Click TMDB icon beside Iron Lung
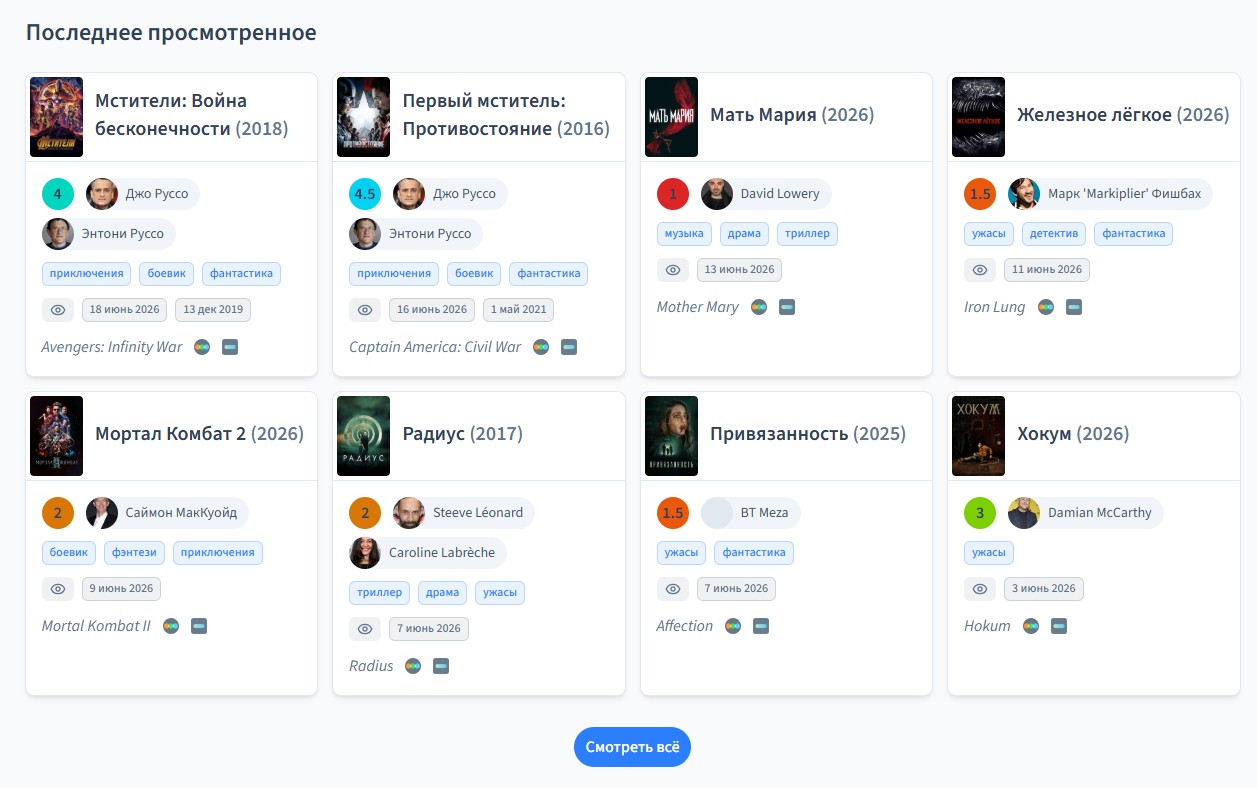1257x788 pixels. pyautogui.click(x=1074, y=307)
